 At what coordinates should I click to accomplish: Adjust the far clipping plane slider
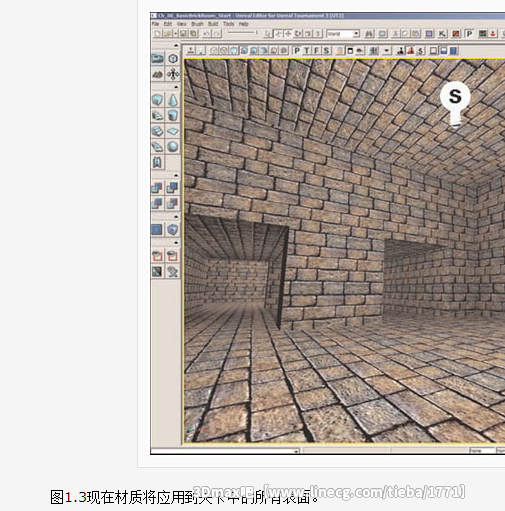pos(243,33)
